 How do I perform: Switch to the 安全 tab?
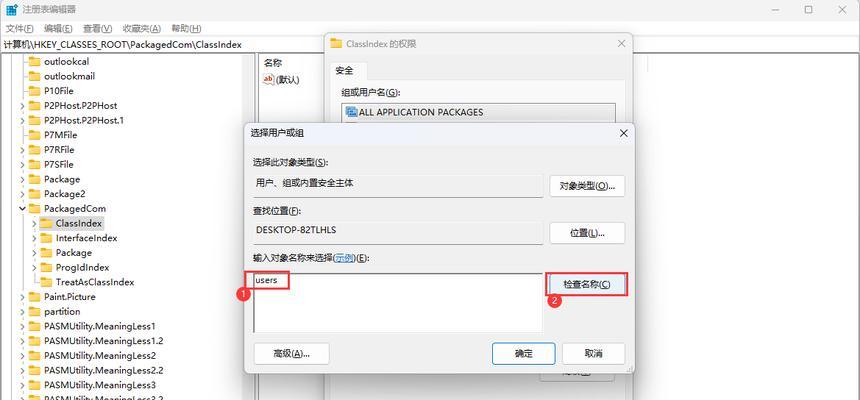(x=344, y=70)
